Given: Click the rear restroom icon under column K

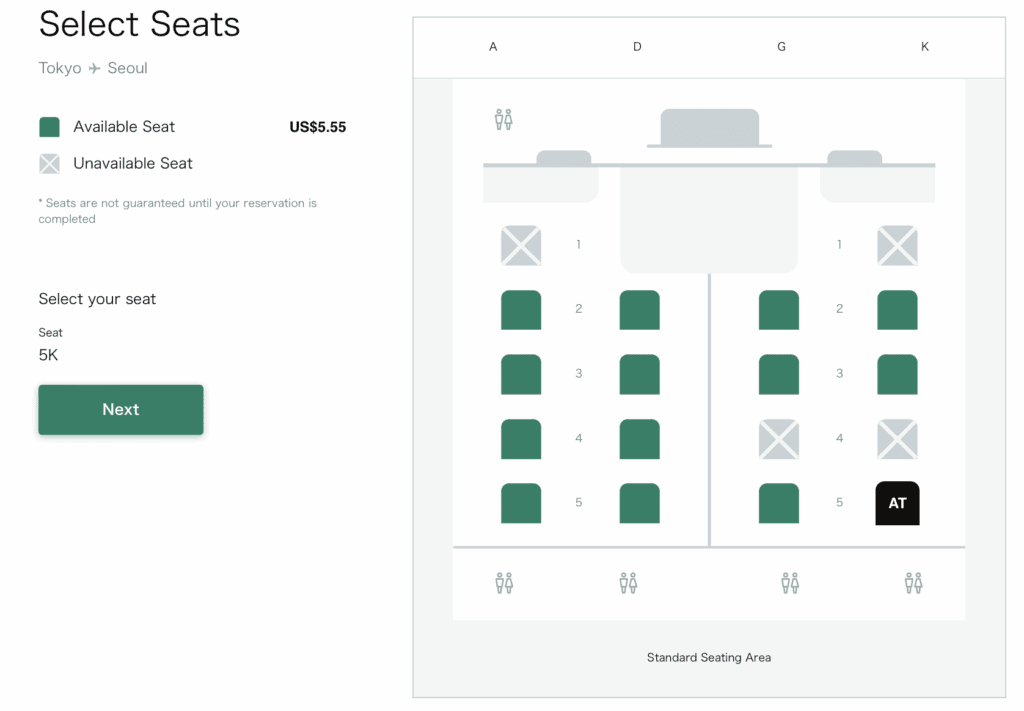Looking at the screenshot, I should click(x=914, y=582).
